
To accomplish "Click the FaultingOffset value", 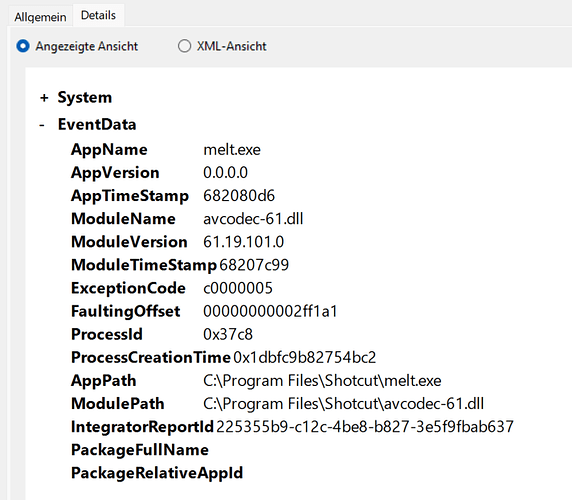I will [270, 311].
